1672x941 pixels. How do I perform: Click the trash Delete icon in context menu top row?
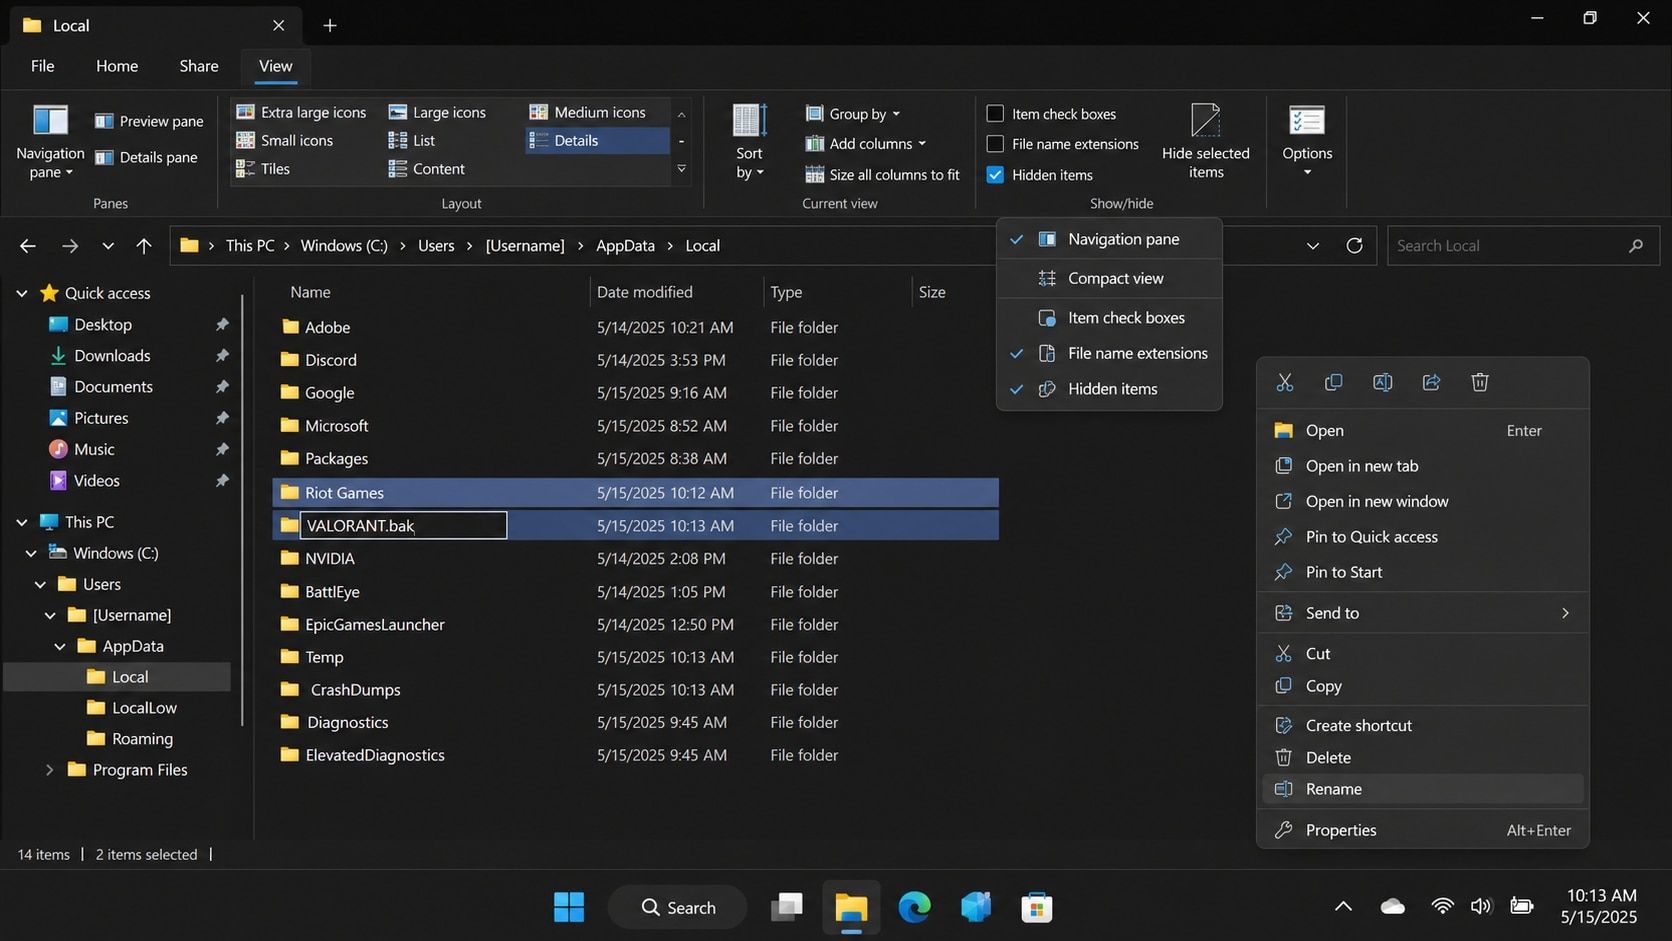click(x=1480, y=382)
